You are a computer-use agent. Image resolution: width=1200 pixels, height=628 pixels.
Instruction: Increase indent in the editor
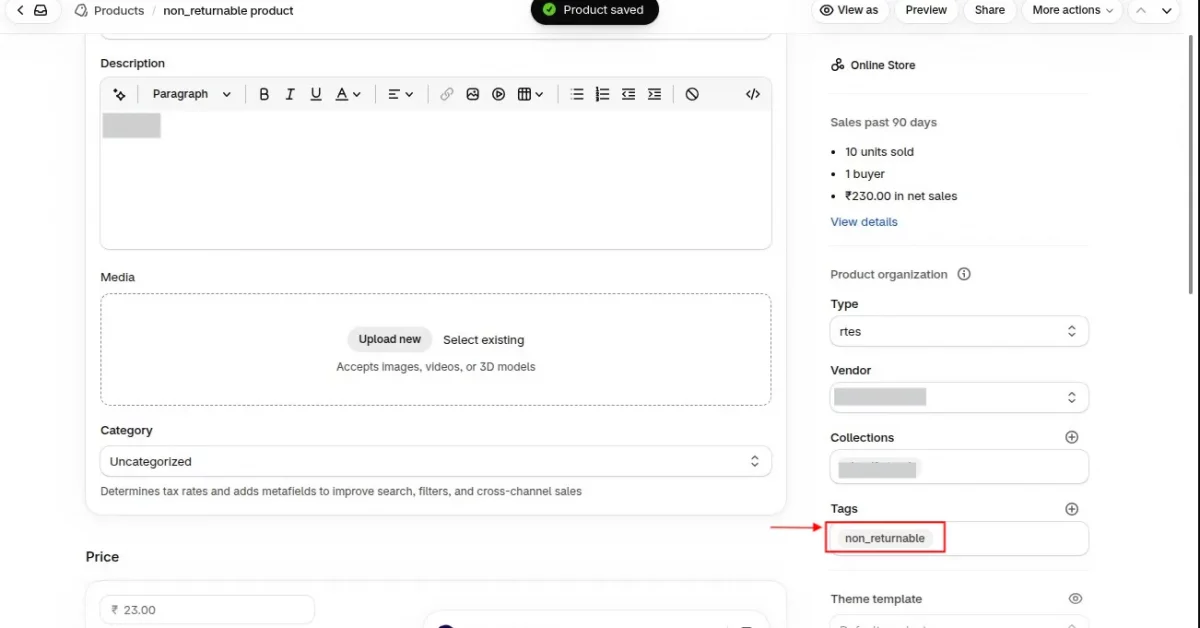[x=654, y=94]
